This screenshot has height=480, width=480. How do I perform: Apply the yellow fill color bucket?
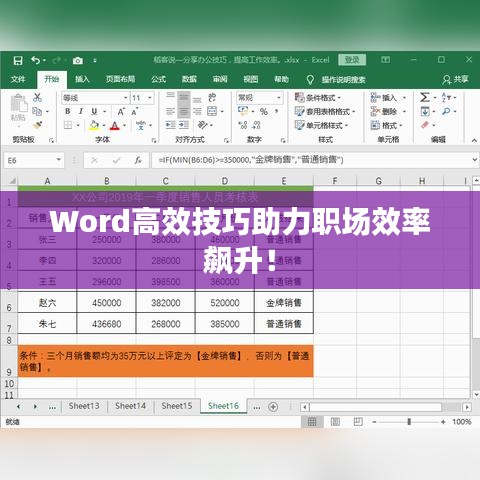click(94, 125)
